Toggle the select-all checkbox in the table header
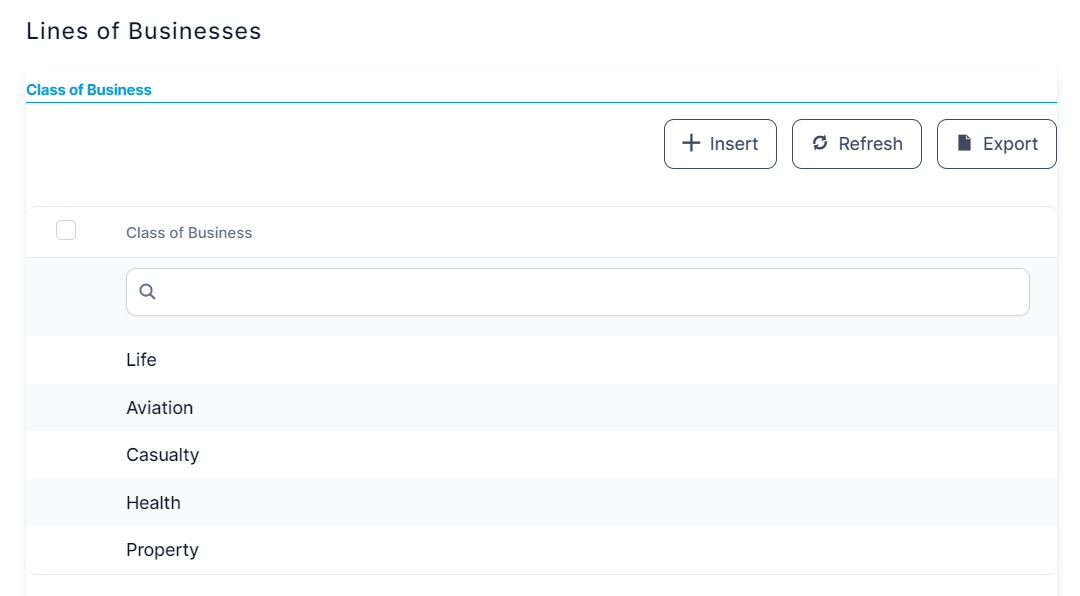The width and height of the screenshot is (1080, 596). [66, 231]
